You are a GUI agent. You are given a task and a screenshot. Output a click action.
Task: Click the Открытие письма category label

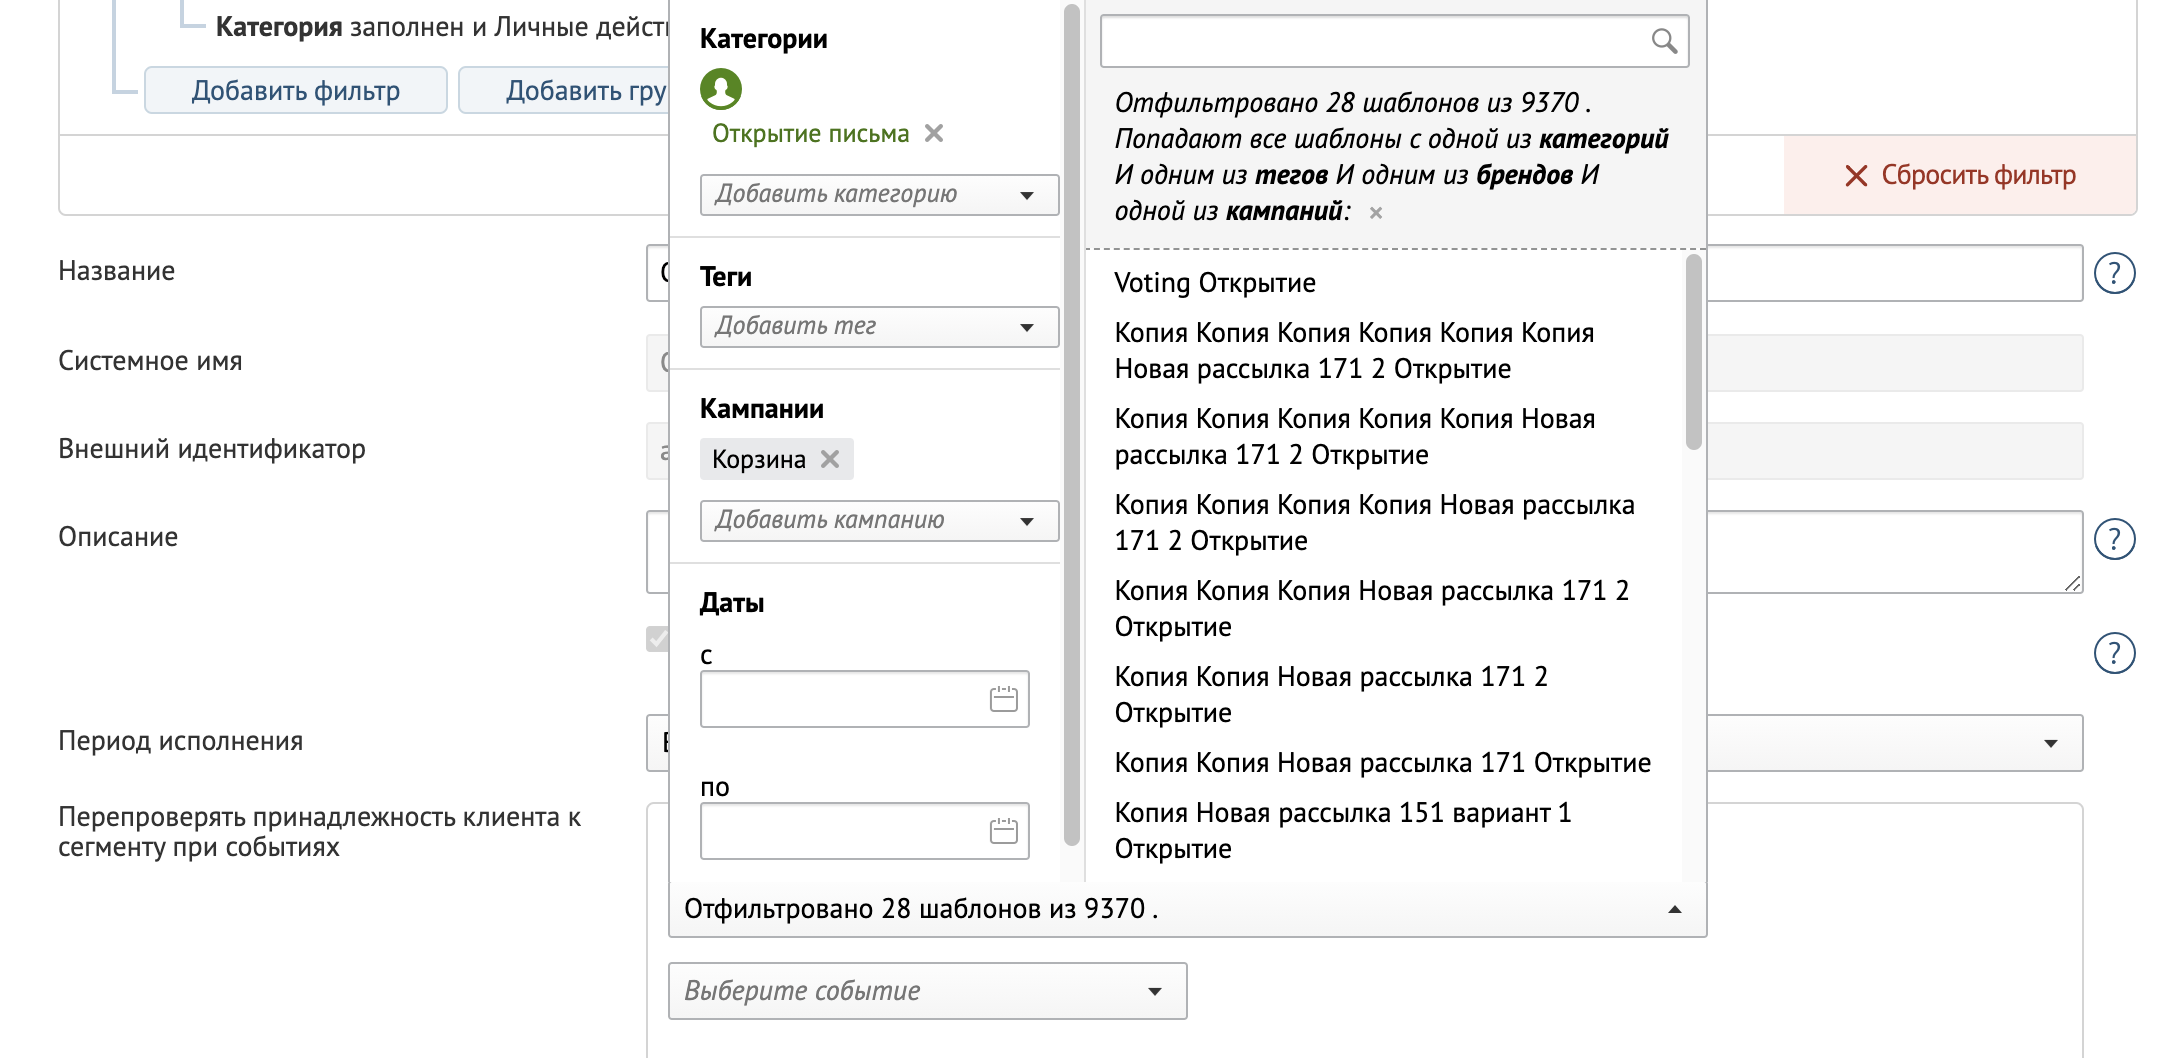pyautogui.click(x=811, y=134)
